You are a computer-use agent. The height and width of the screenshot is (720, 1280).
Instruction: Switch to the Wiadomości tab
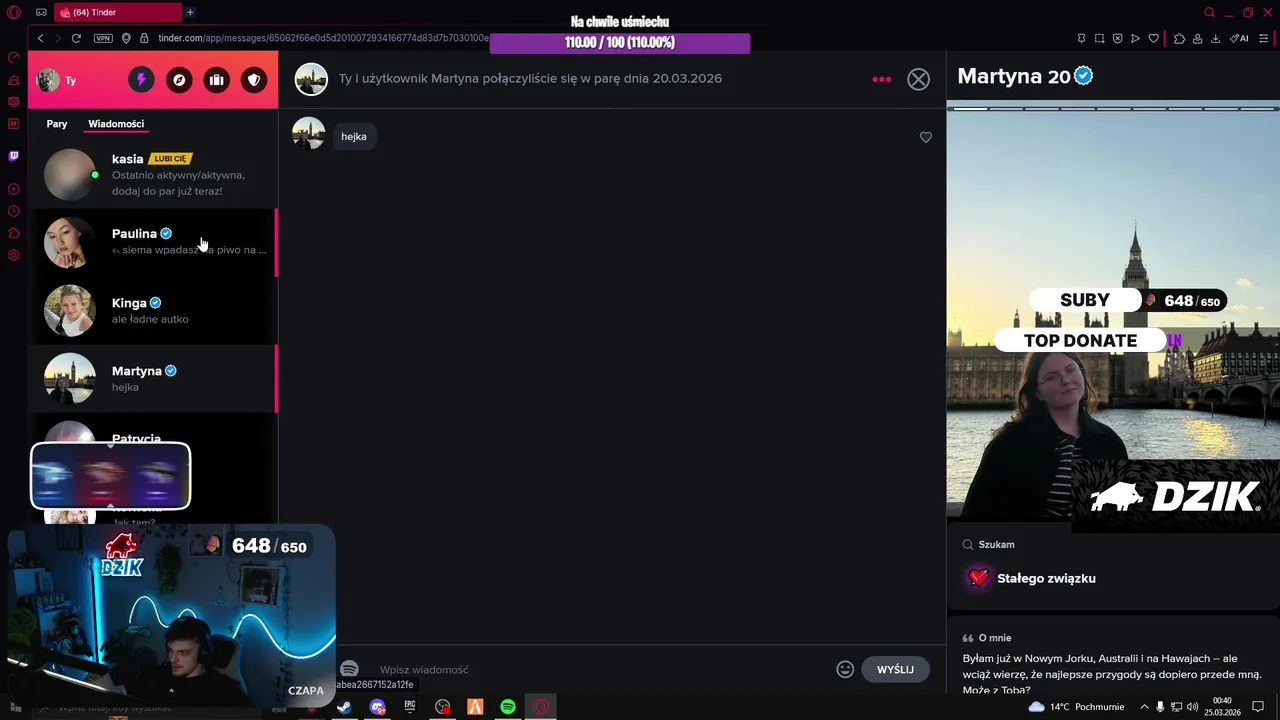[x=116, y=124]
